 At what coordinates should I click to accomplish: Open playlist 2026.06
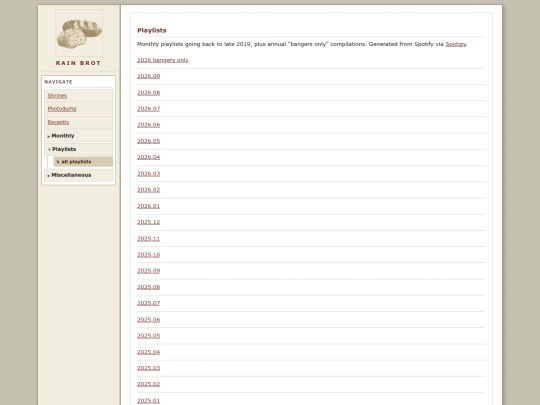148,125
